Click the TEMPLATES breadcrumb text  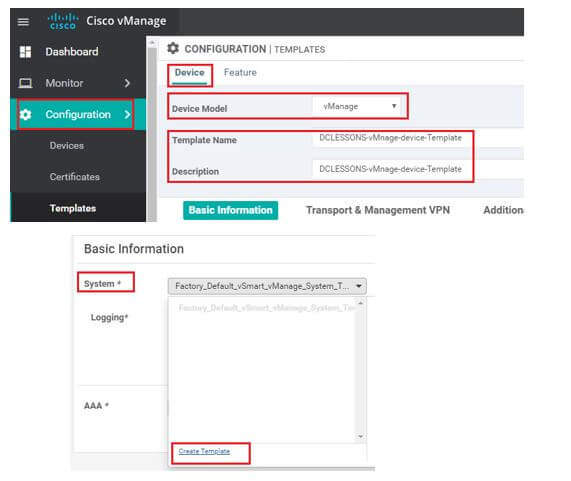[300, 50]
